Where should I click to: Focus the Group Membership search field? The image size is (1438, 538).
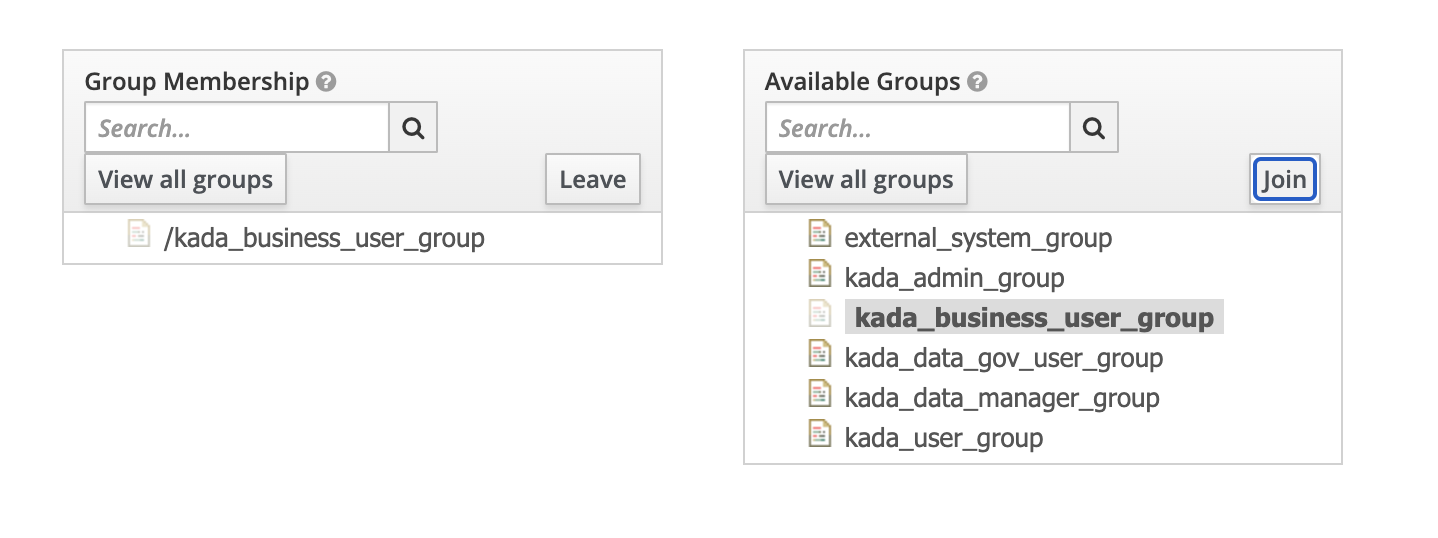click(237, 128)
